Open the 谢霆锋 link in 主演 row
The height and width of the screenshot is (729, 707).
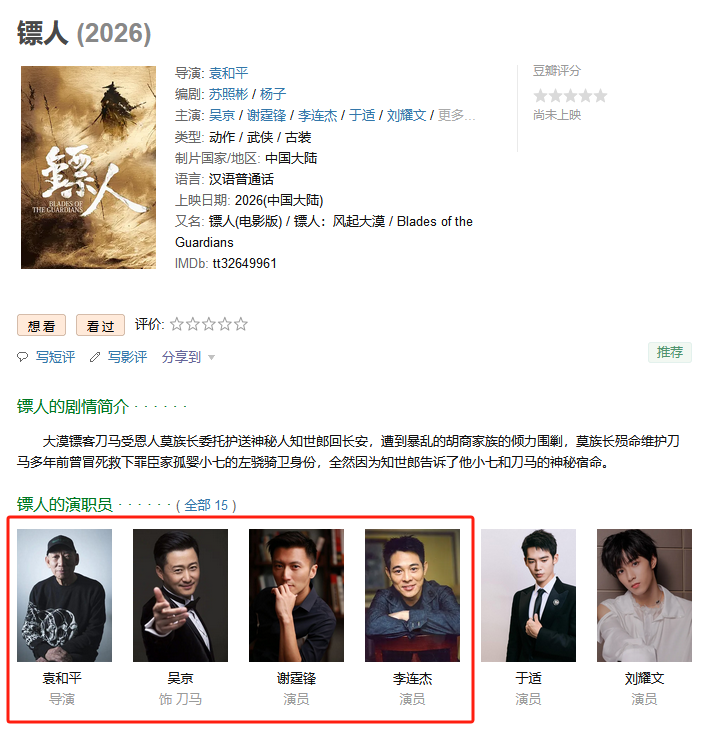tap(266, 115)
